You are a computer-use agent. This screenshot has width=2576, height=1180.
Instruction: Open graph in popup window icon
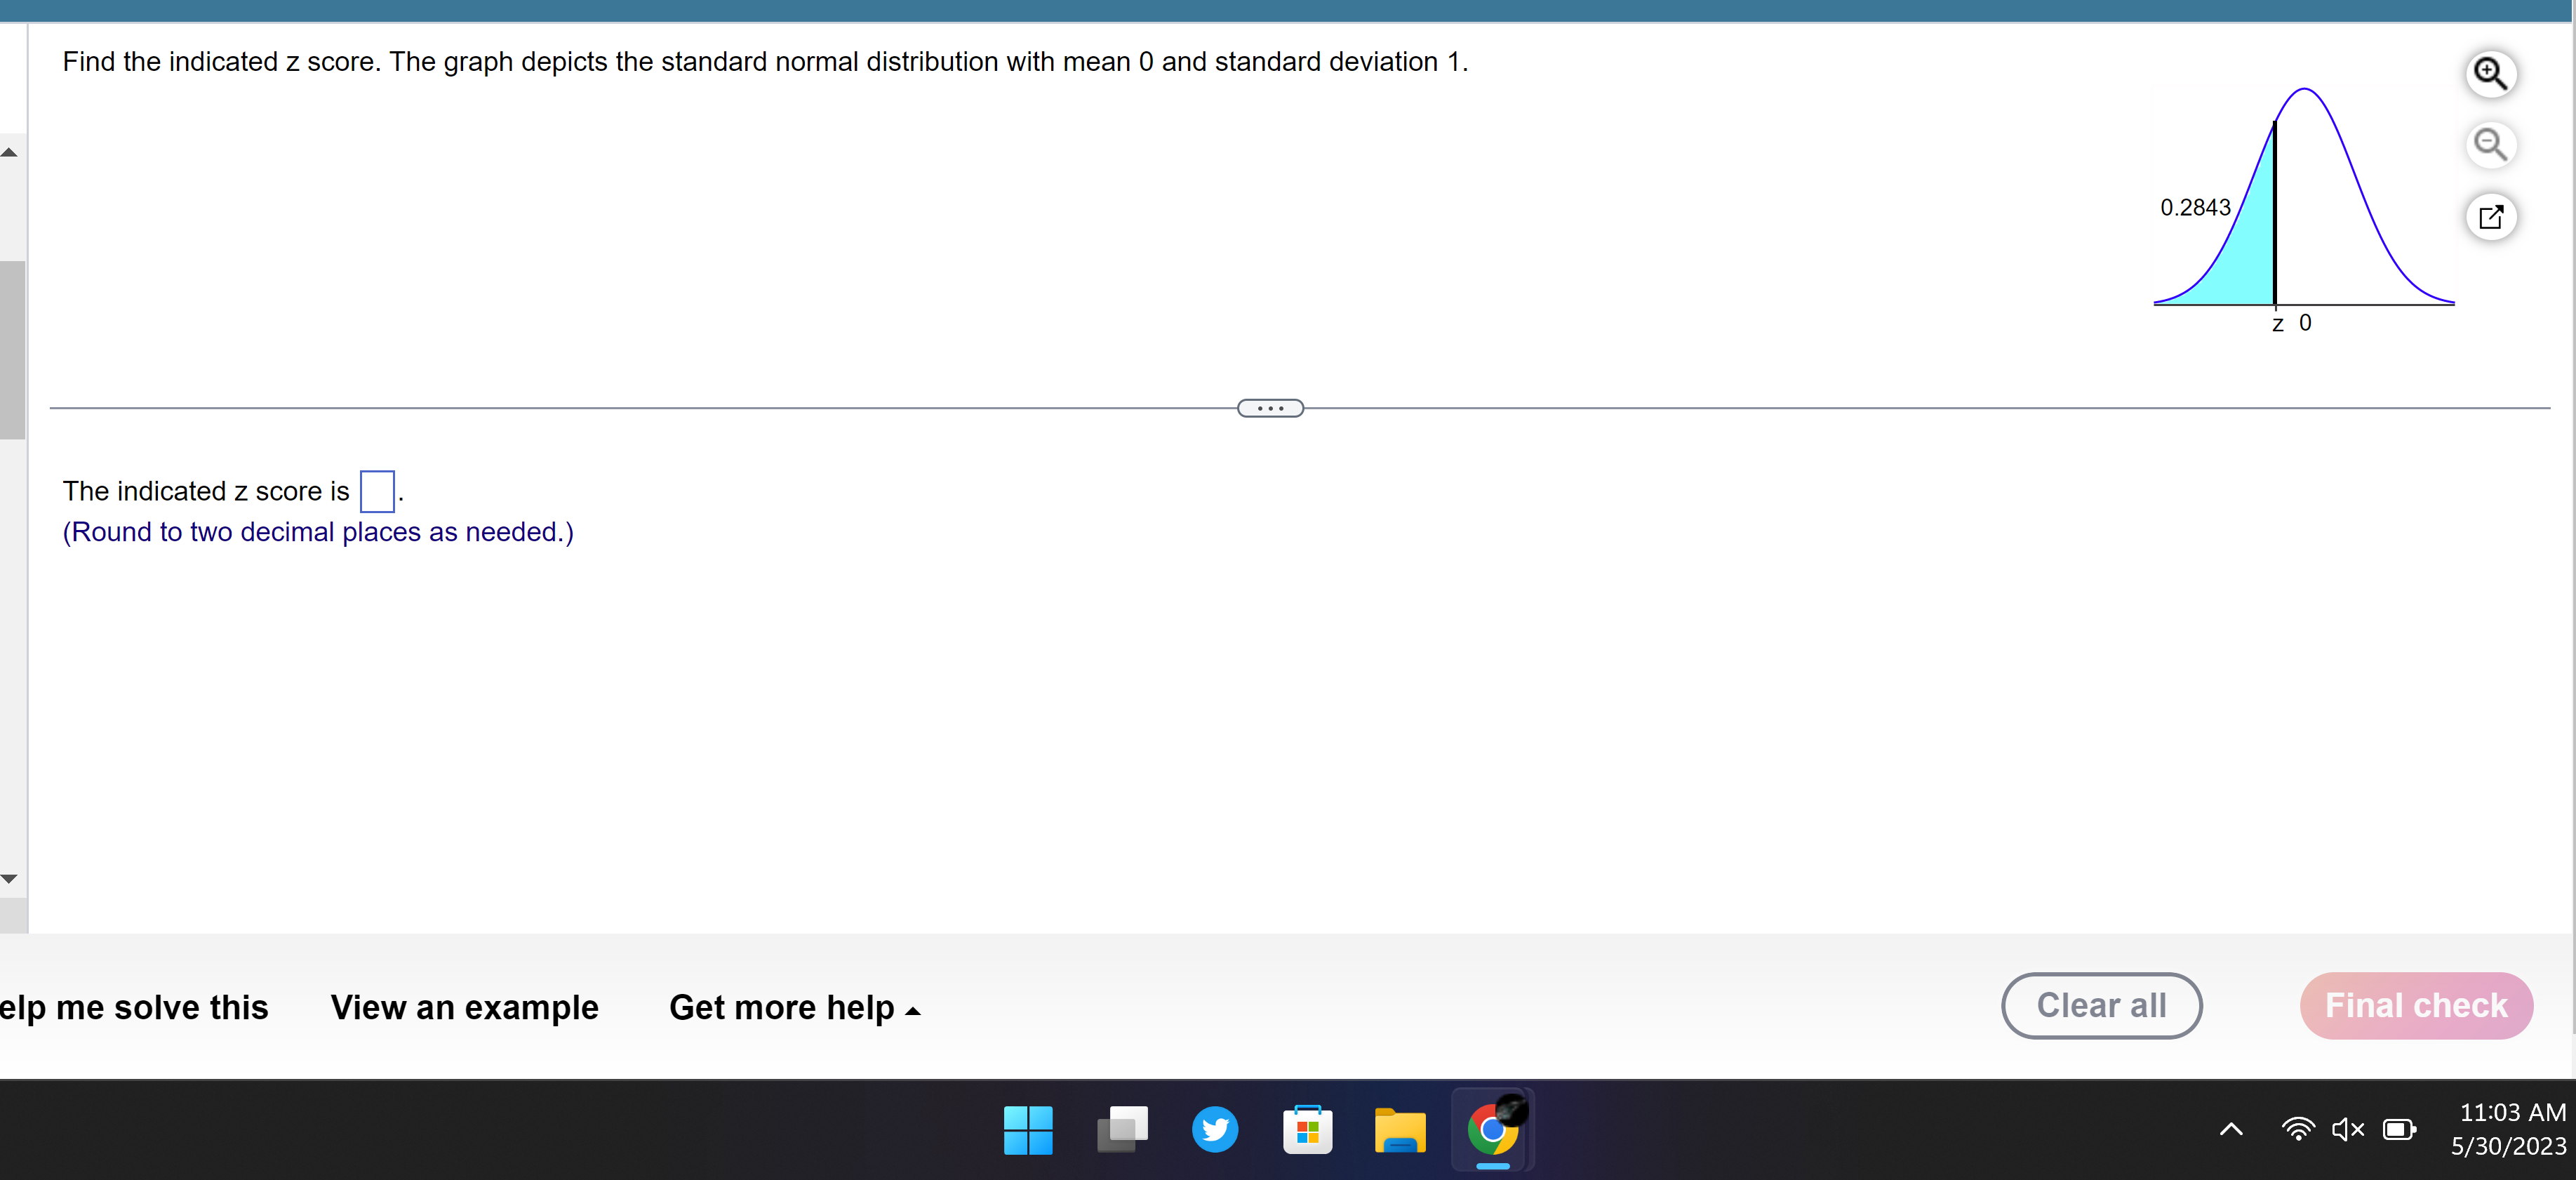pos(2490,217)
